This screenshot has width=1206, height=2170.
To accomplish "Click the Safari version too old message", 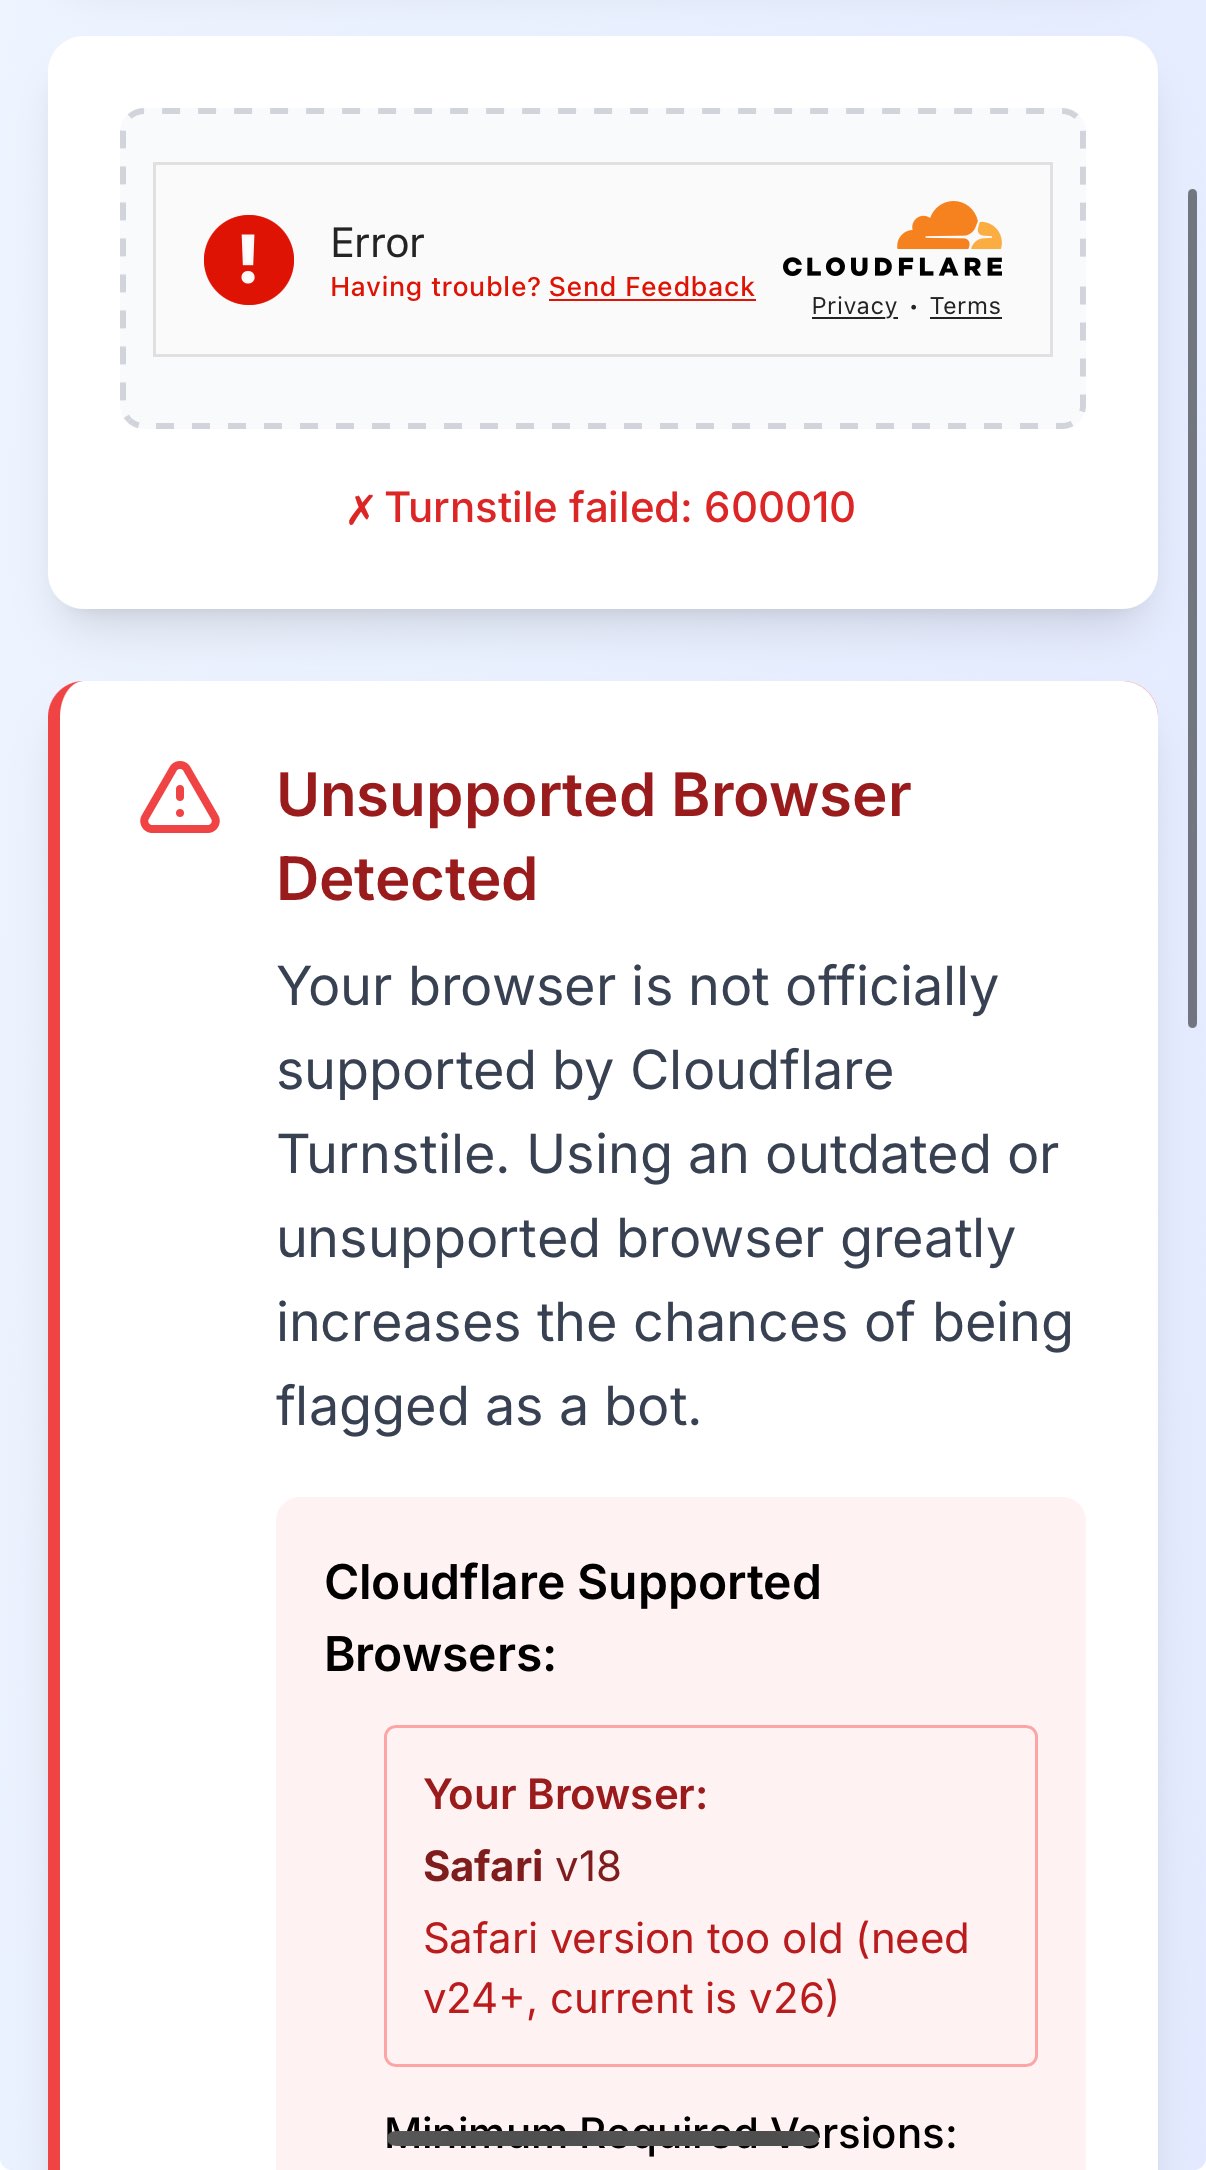I will click(x=695, y=1968).
